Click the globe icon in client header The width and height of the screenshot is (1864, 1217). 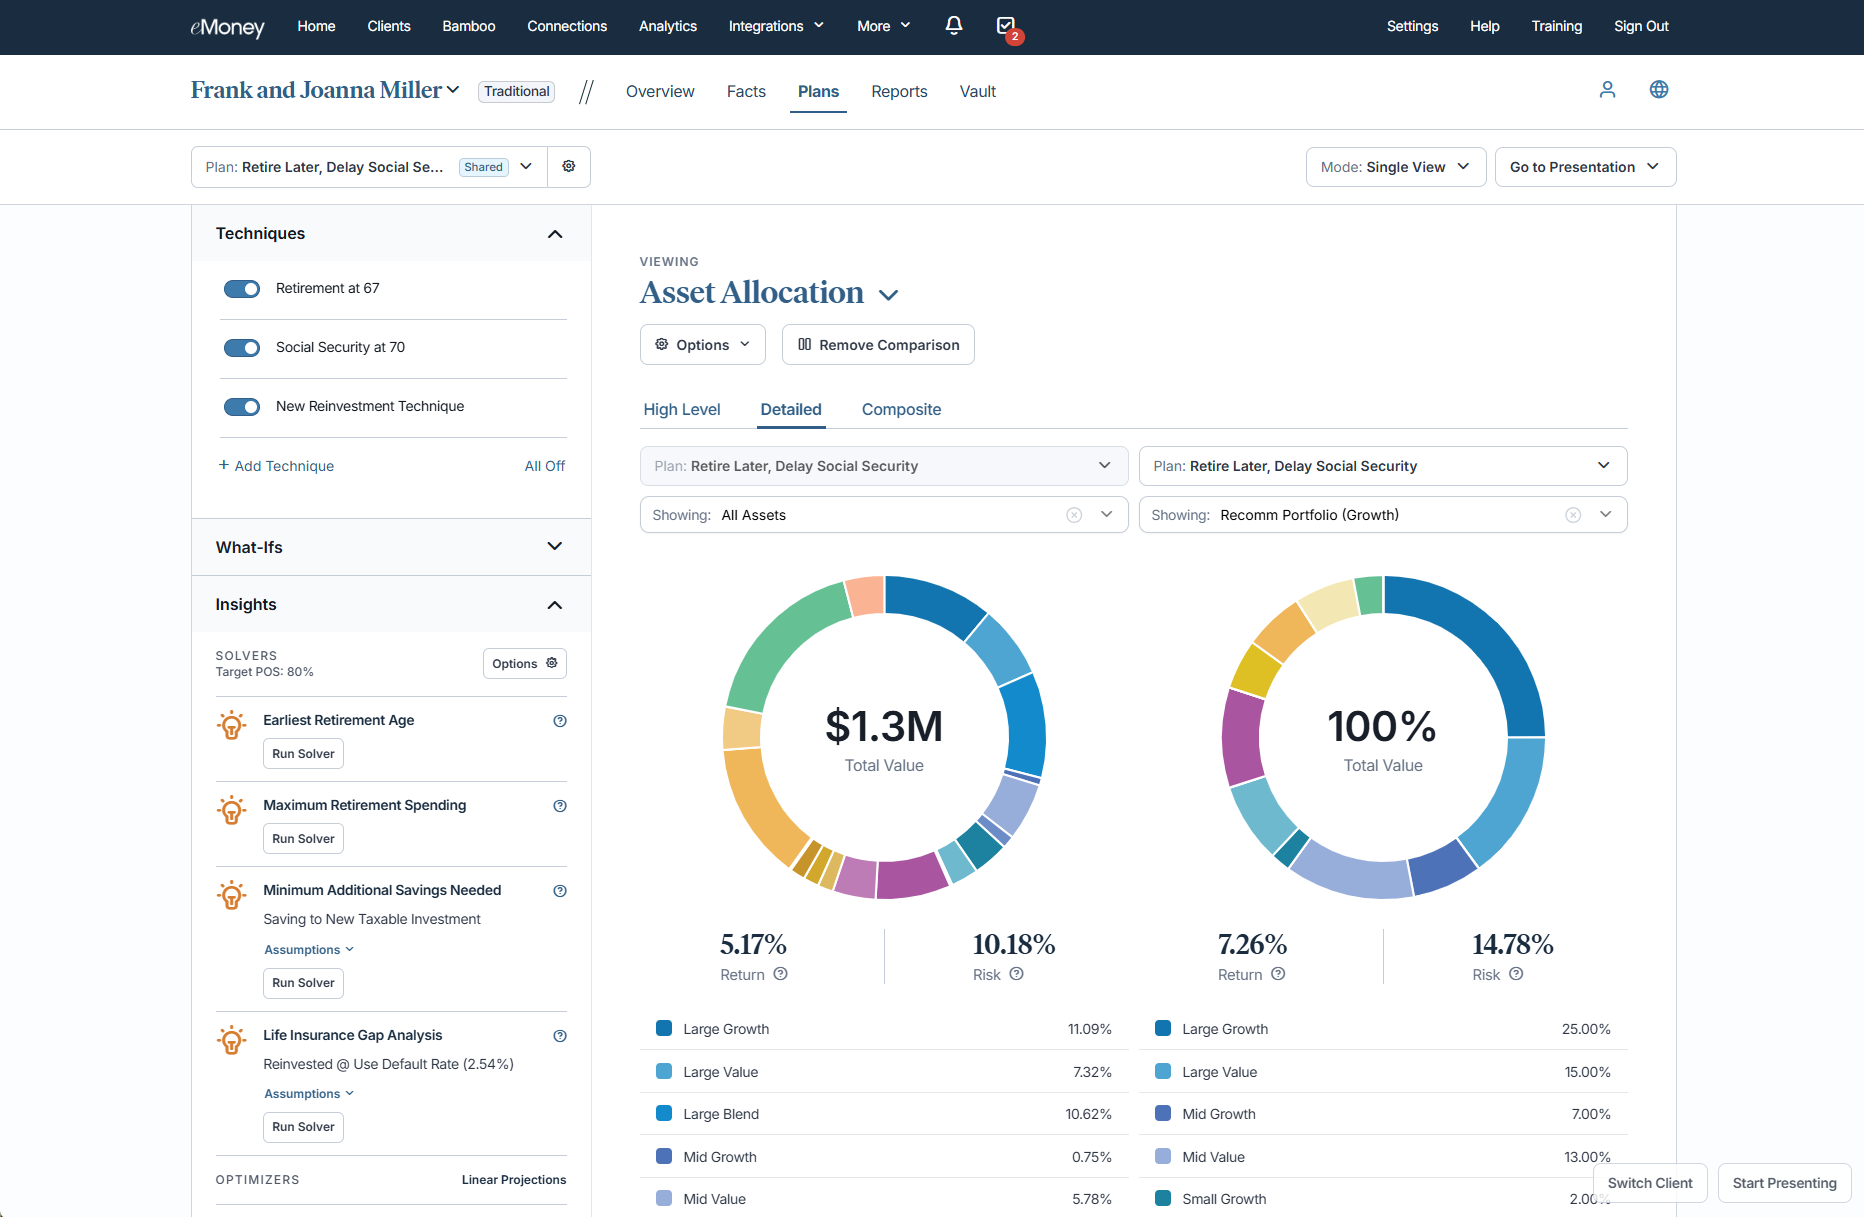(x=1658, y=90)
